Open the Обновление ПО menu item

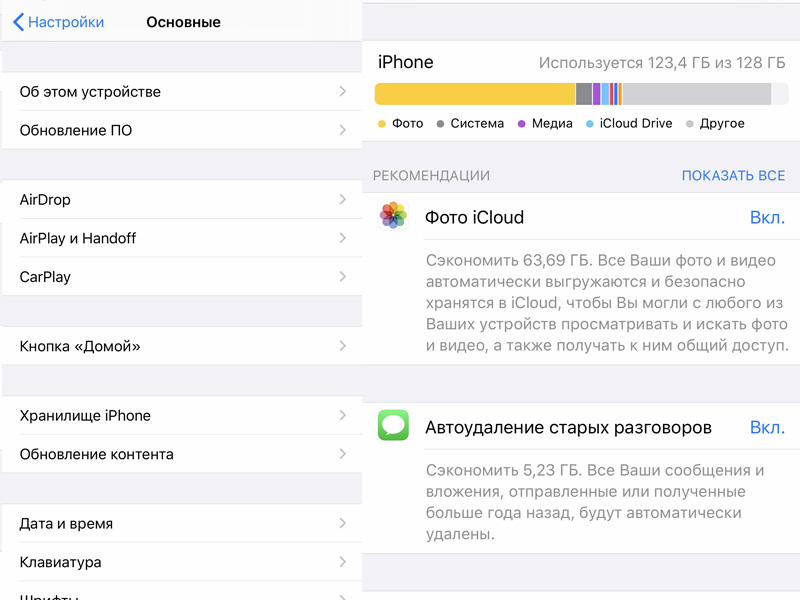tap(182, 130)
